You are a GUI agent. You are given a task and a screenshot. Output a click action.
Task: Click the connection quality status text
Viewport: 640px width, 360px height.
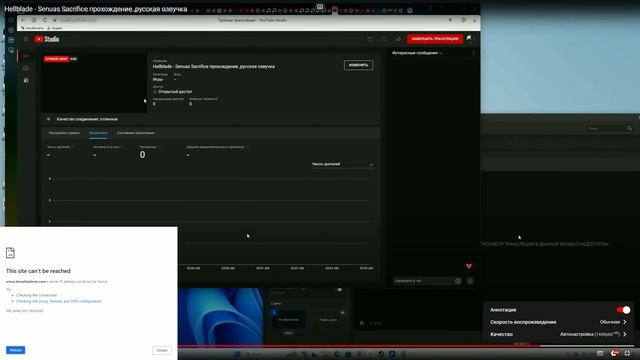click(x=87, y=119)
